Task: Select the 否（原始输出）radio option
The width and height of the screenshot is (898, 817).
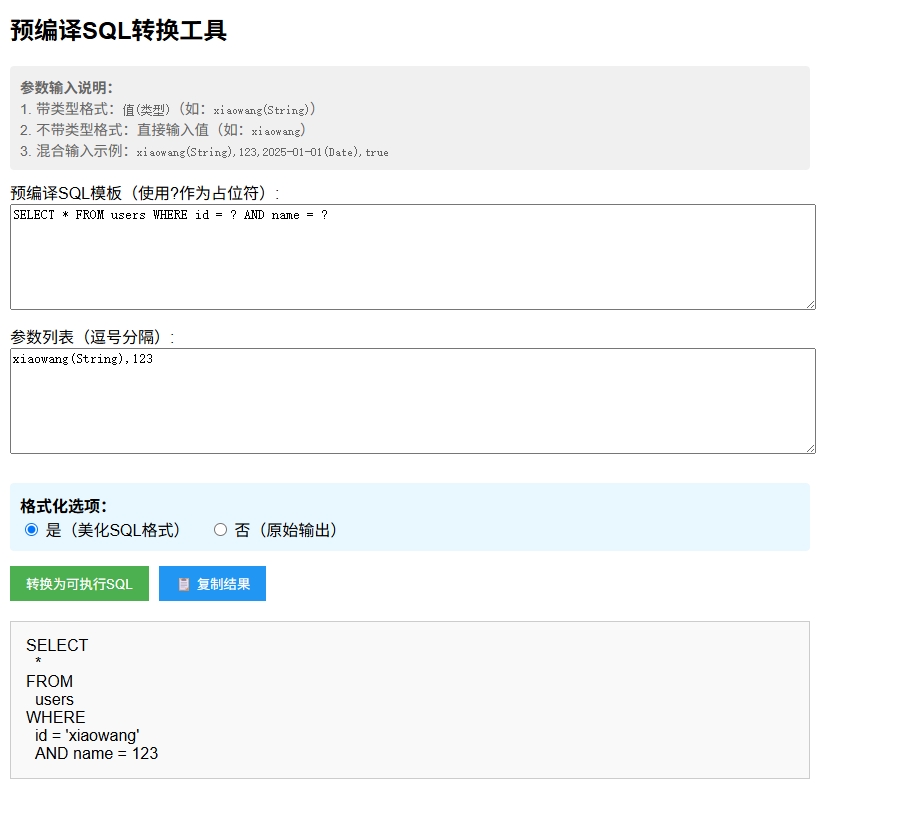Action: point(220,530)
